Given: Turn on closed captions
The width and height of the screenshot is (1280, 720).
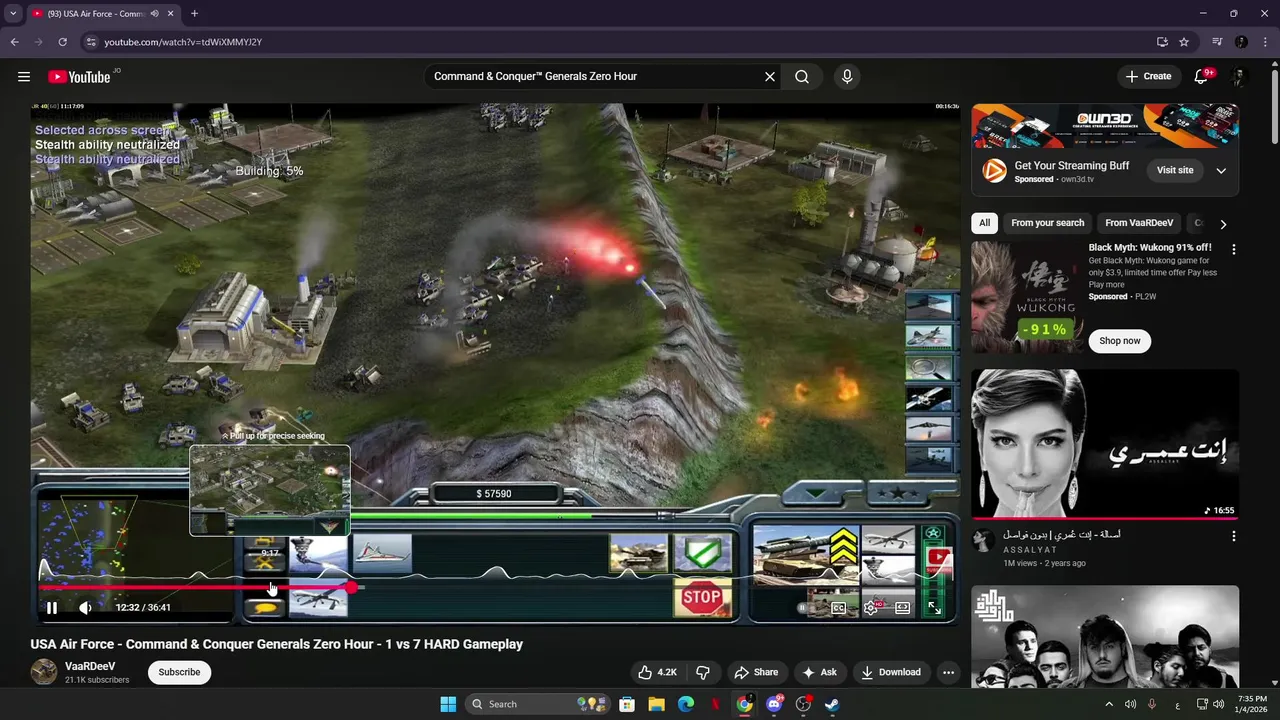Looking at the screenshot, I should tap(839, 607).
